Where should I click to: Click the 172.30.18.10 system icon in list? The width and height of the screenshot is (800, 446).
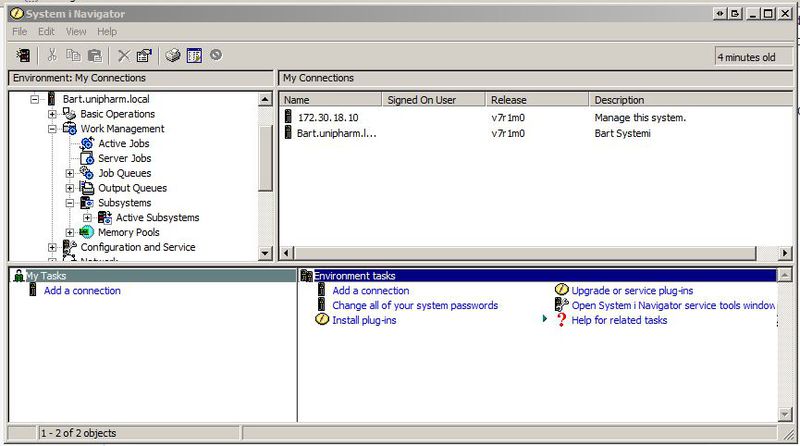[288, 117]
